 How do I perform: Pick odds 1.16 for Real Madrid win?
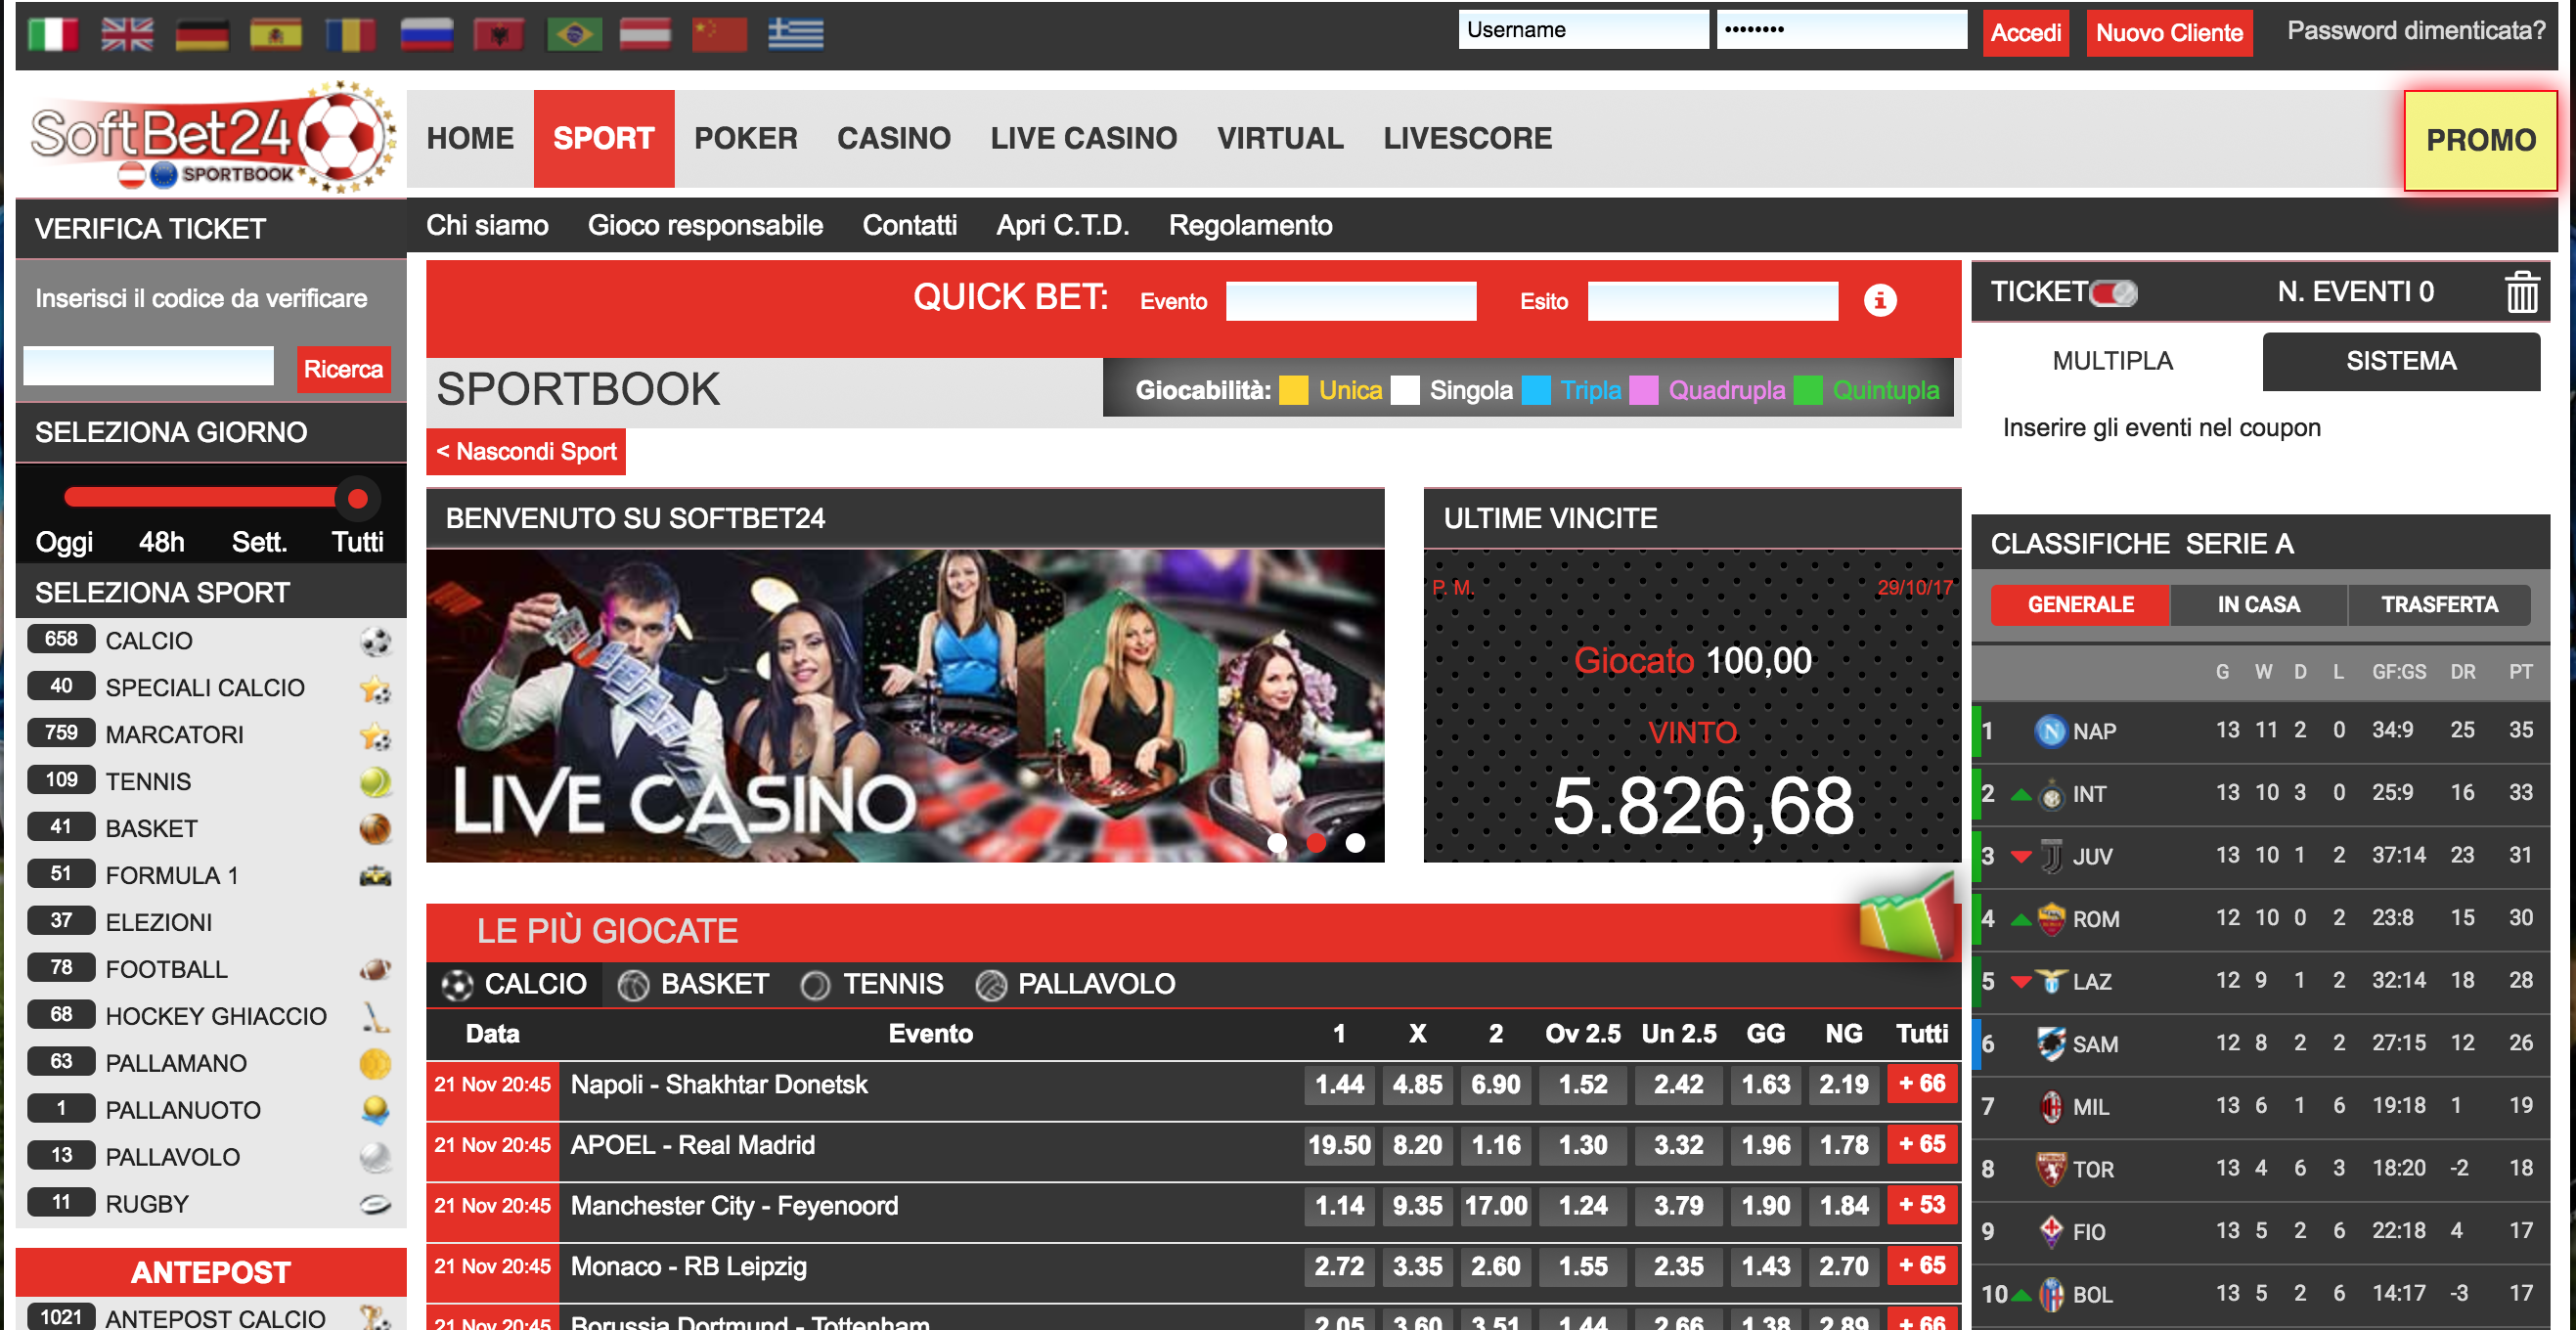[1495, 1146]
